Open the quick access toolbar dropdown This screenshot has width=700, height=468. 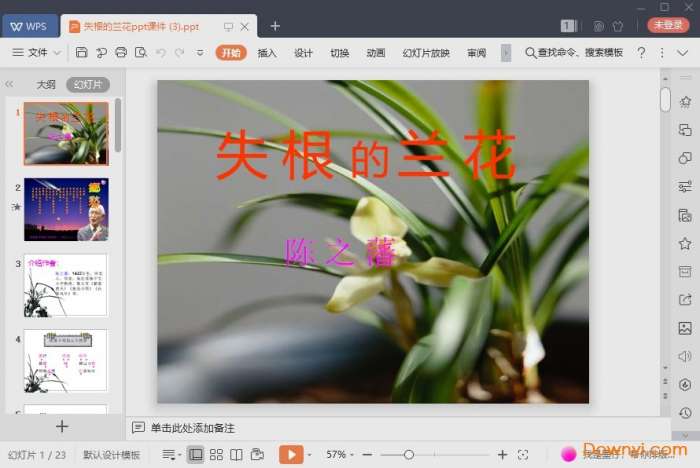[200, 53]
